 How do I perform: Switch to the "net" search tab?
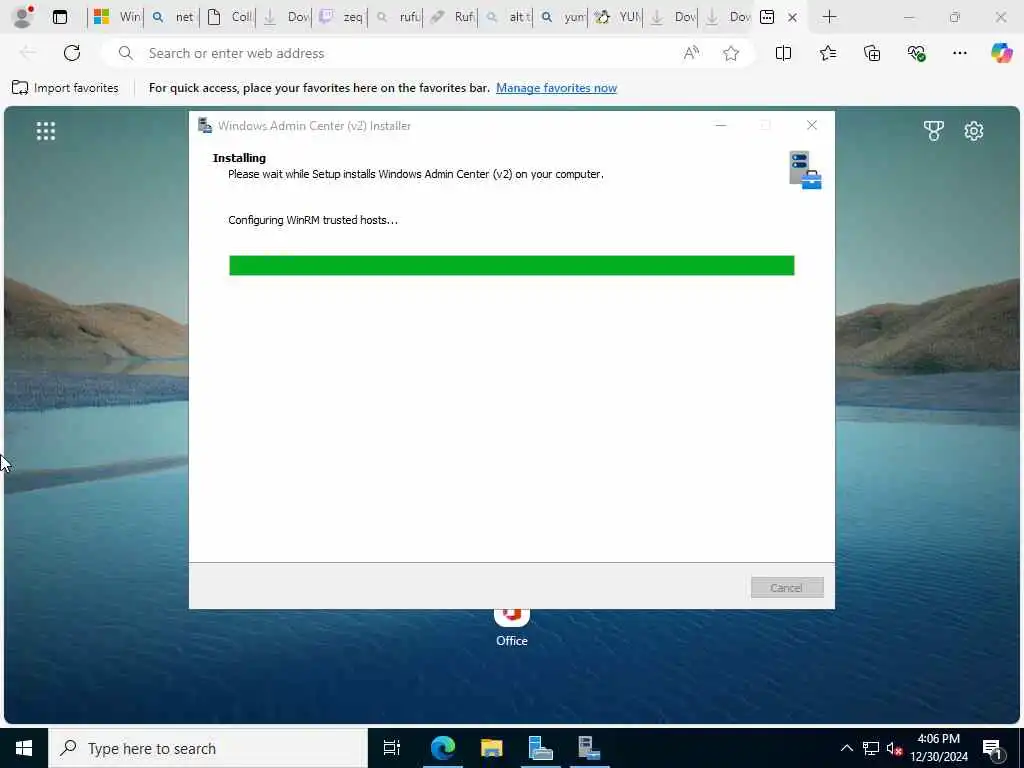172,17
